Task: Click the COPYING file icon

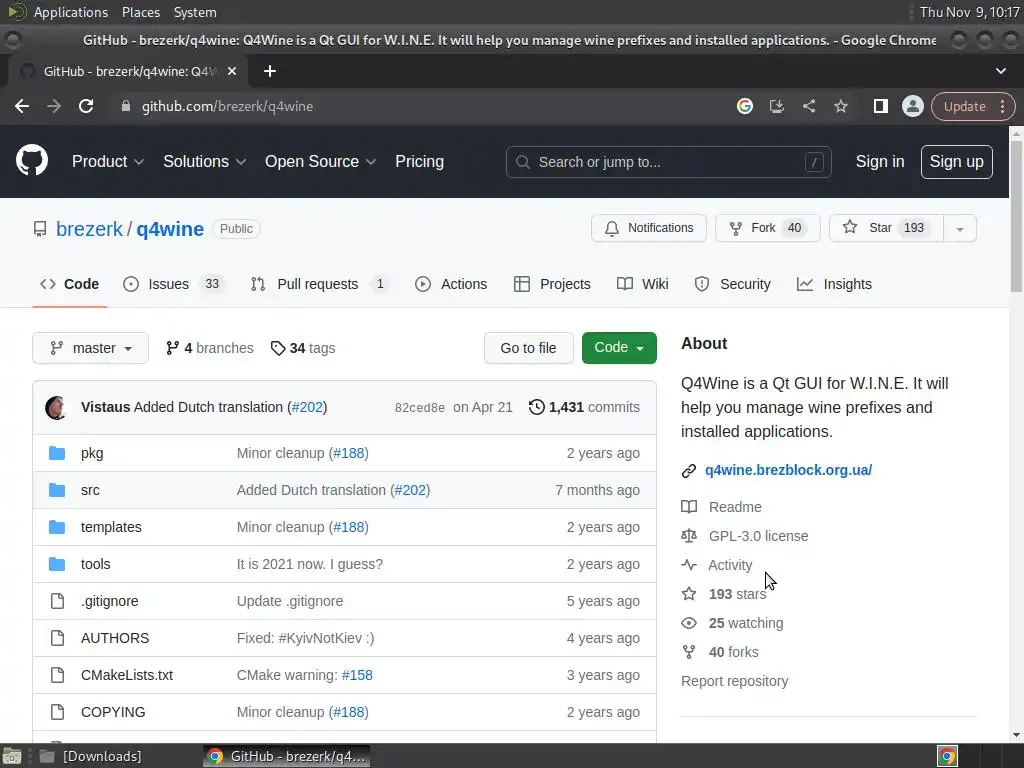Action: pos(57,712)
